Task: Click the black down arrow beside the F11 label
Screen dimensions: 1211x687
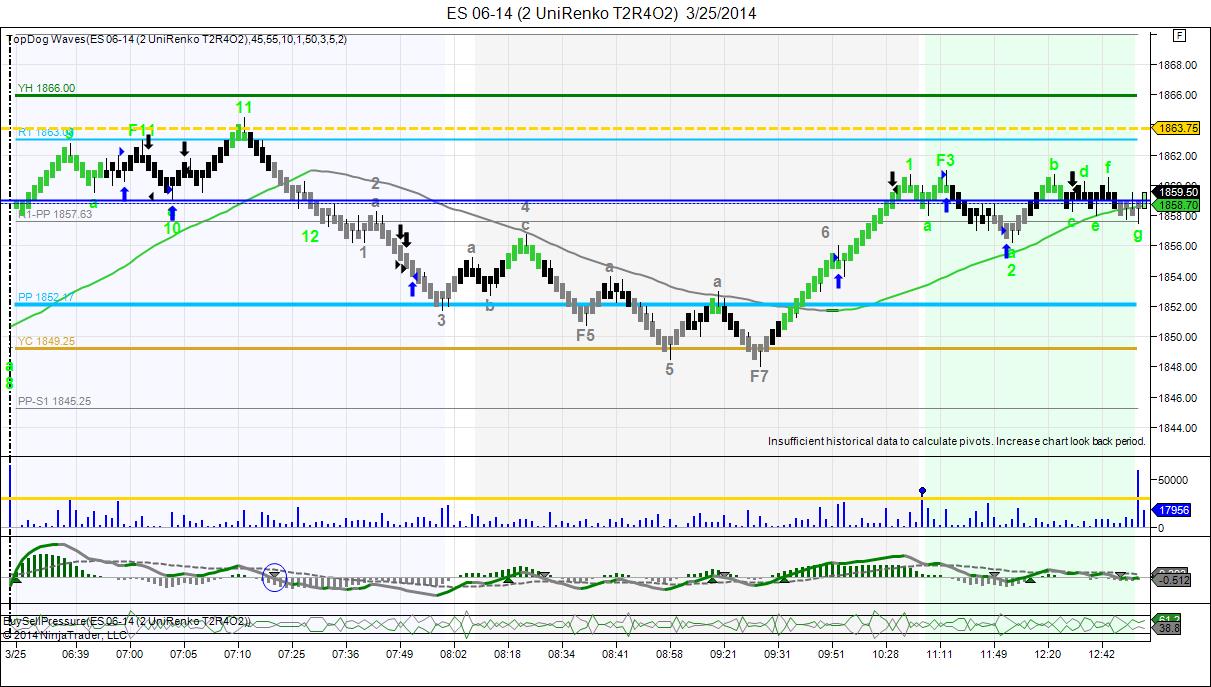Action: 148,143
